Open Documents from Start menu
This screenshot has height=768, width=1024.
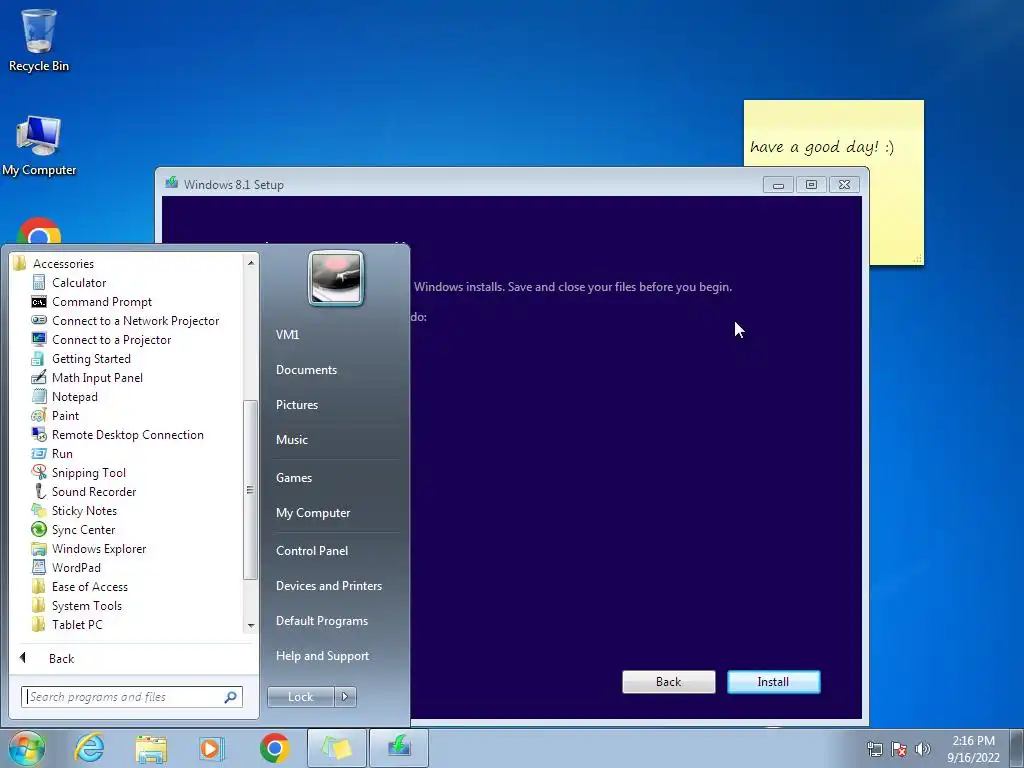coord(306,370)
